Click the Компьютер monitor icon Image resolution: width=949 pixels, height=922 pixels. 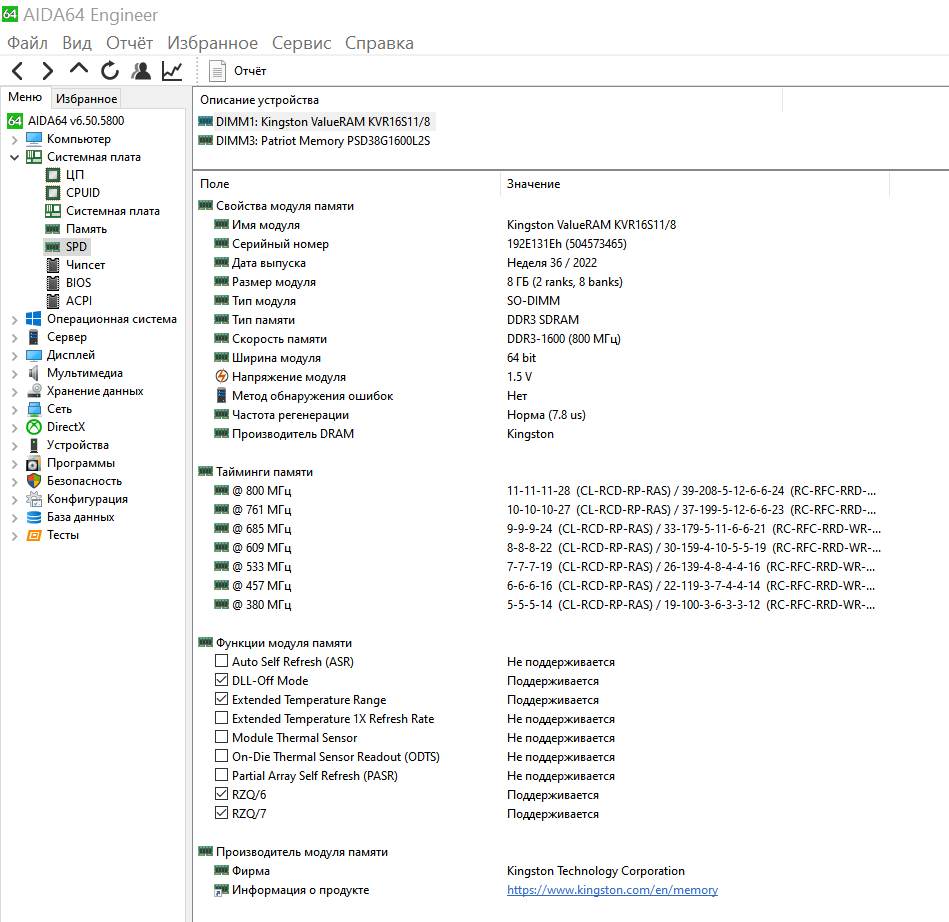click(34, 139)
